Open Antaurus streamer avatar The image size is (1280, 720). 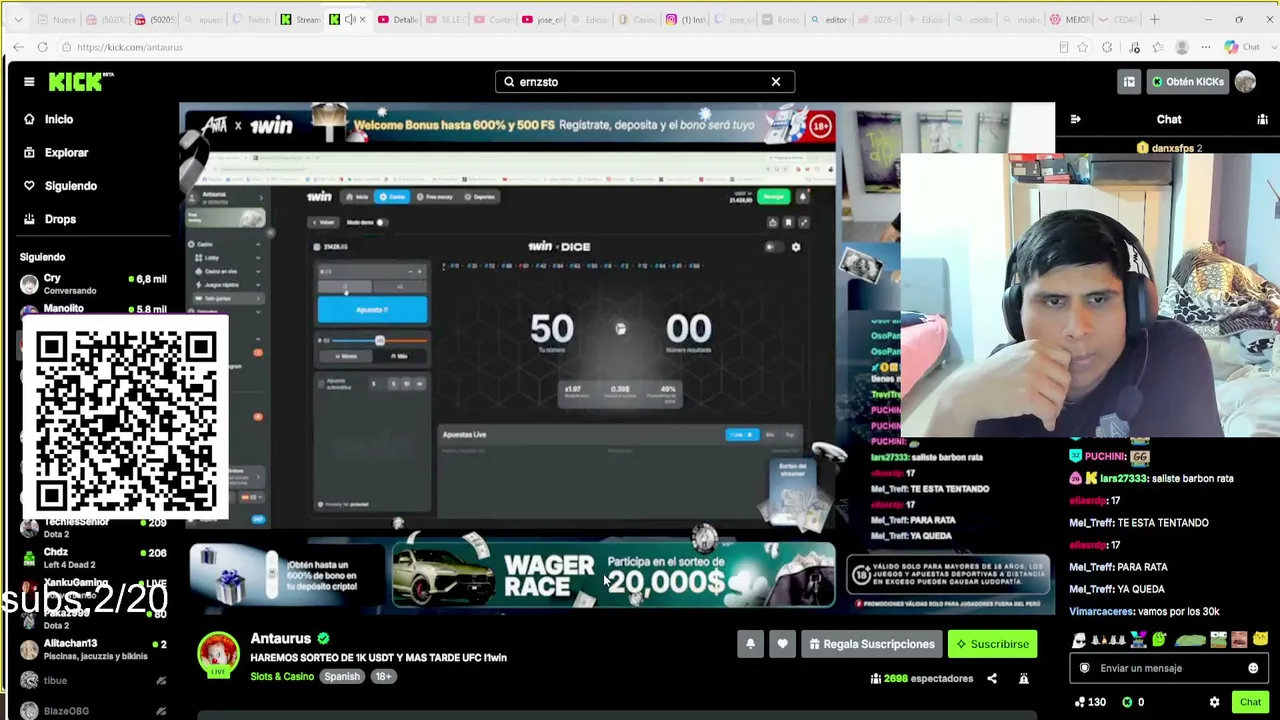218,653
